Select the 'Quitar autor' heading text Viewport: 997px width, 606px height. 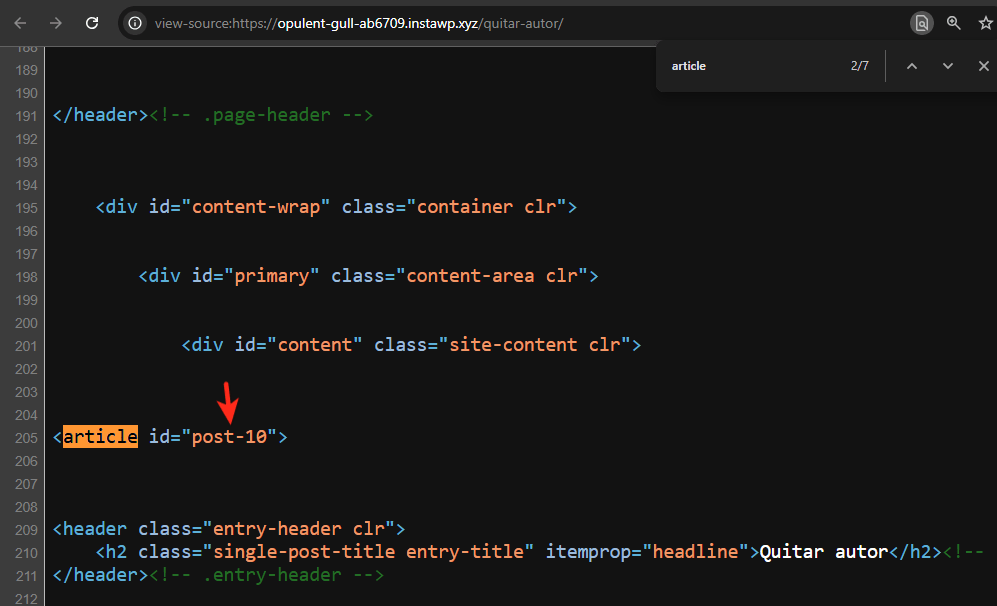pyautogui.click(x=822, y=551)
